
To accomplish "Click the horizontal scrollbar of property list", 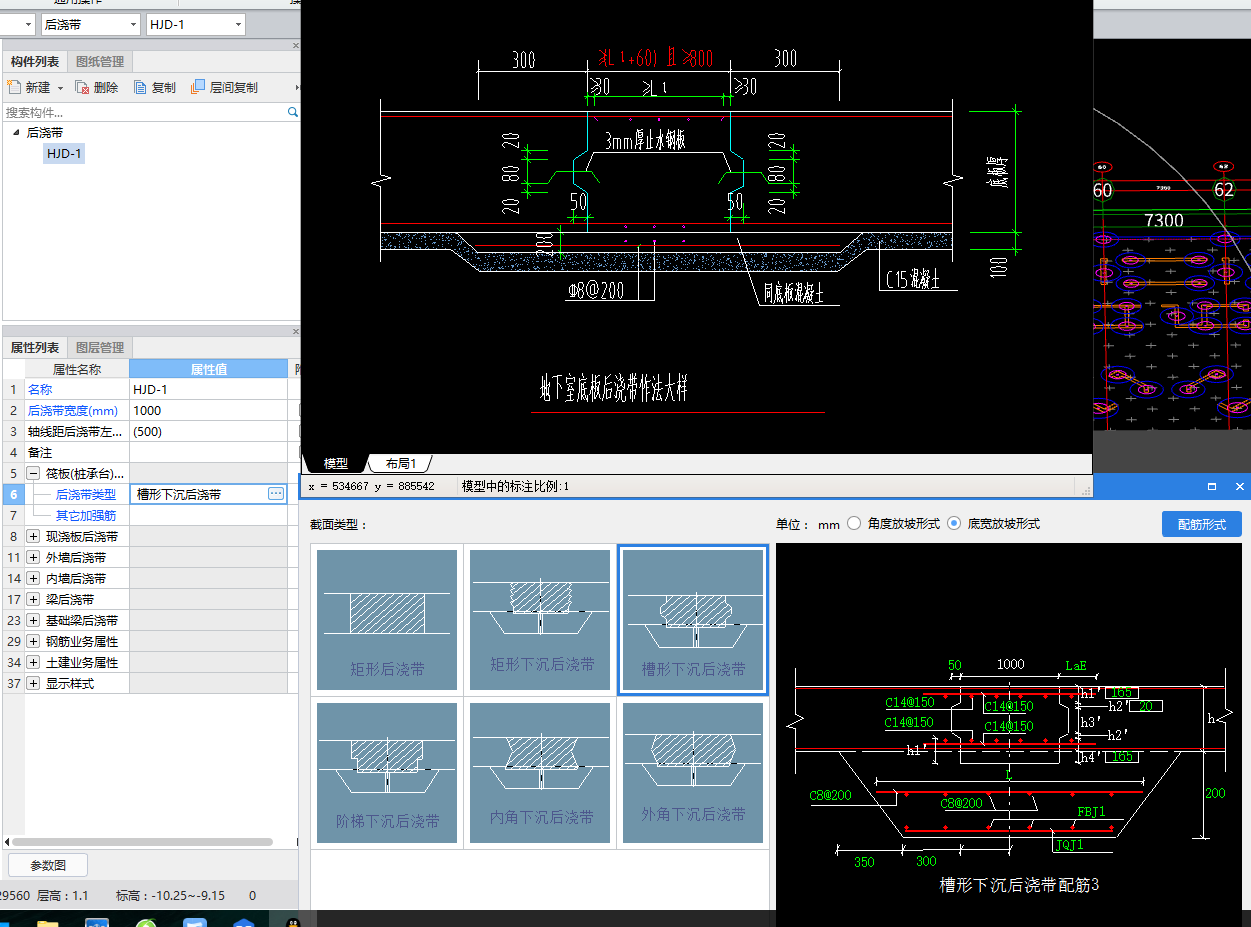I will point(140,842).
